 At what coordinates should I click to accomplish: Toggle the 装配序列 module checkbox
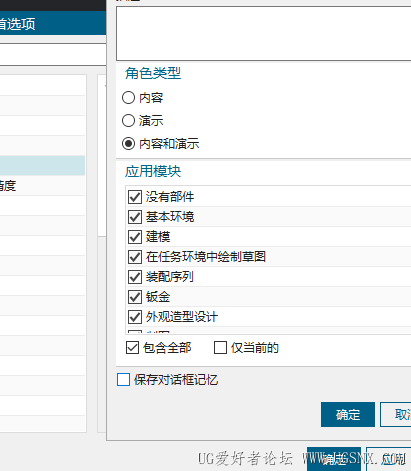(x=135, y=277)
